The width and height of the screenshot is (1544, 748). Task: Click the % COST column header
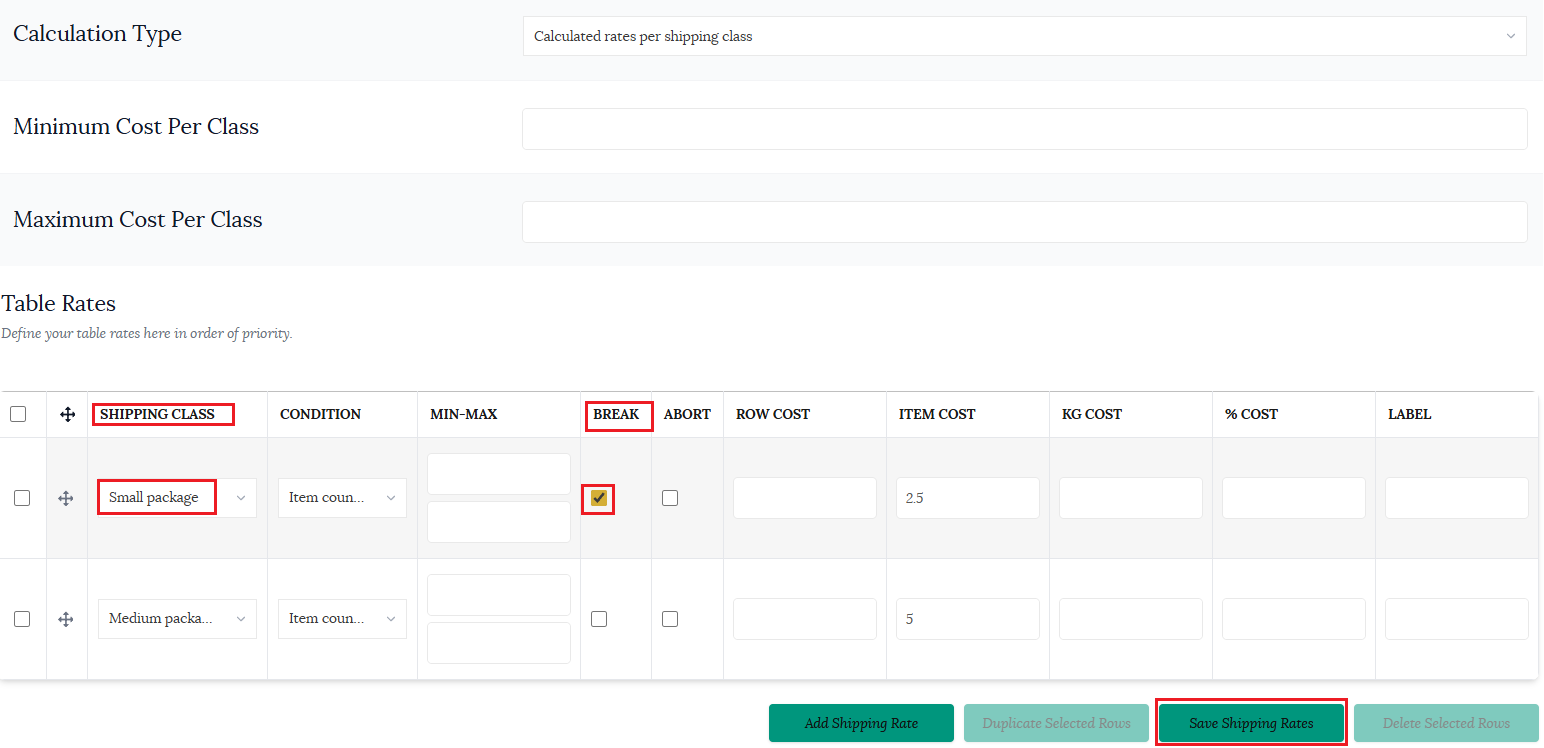pos(1251,414)
